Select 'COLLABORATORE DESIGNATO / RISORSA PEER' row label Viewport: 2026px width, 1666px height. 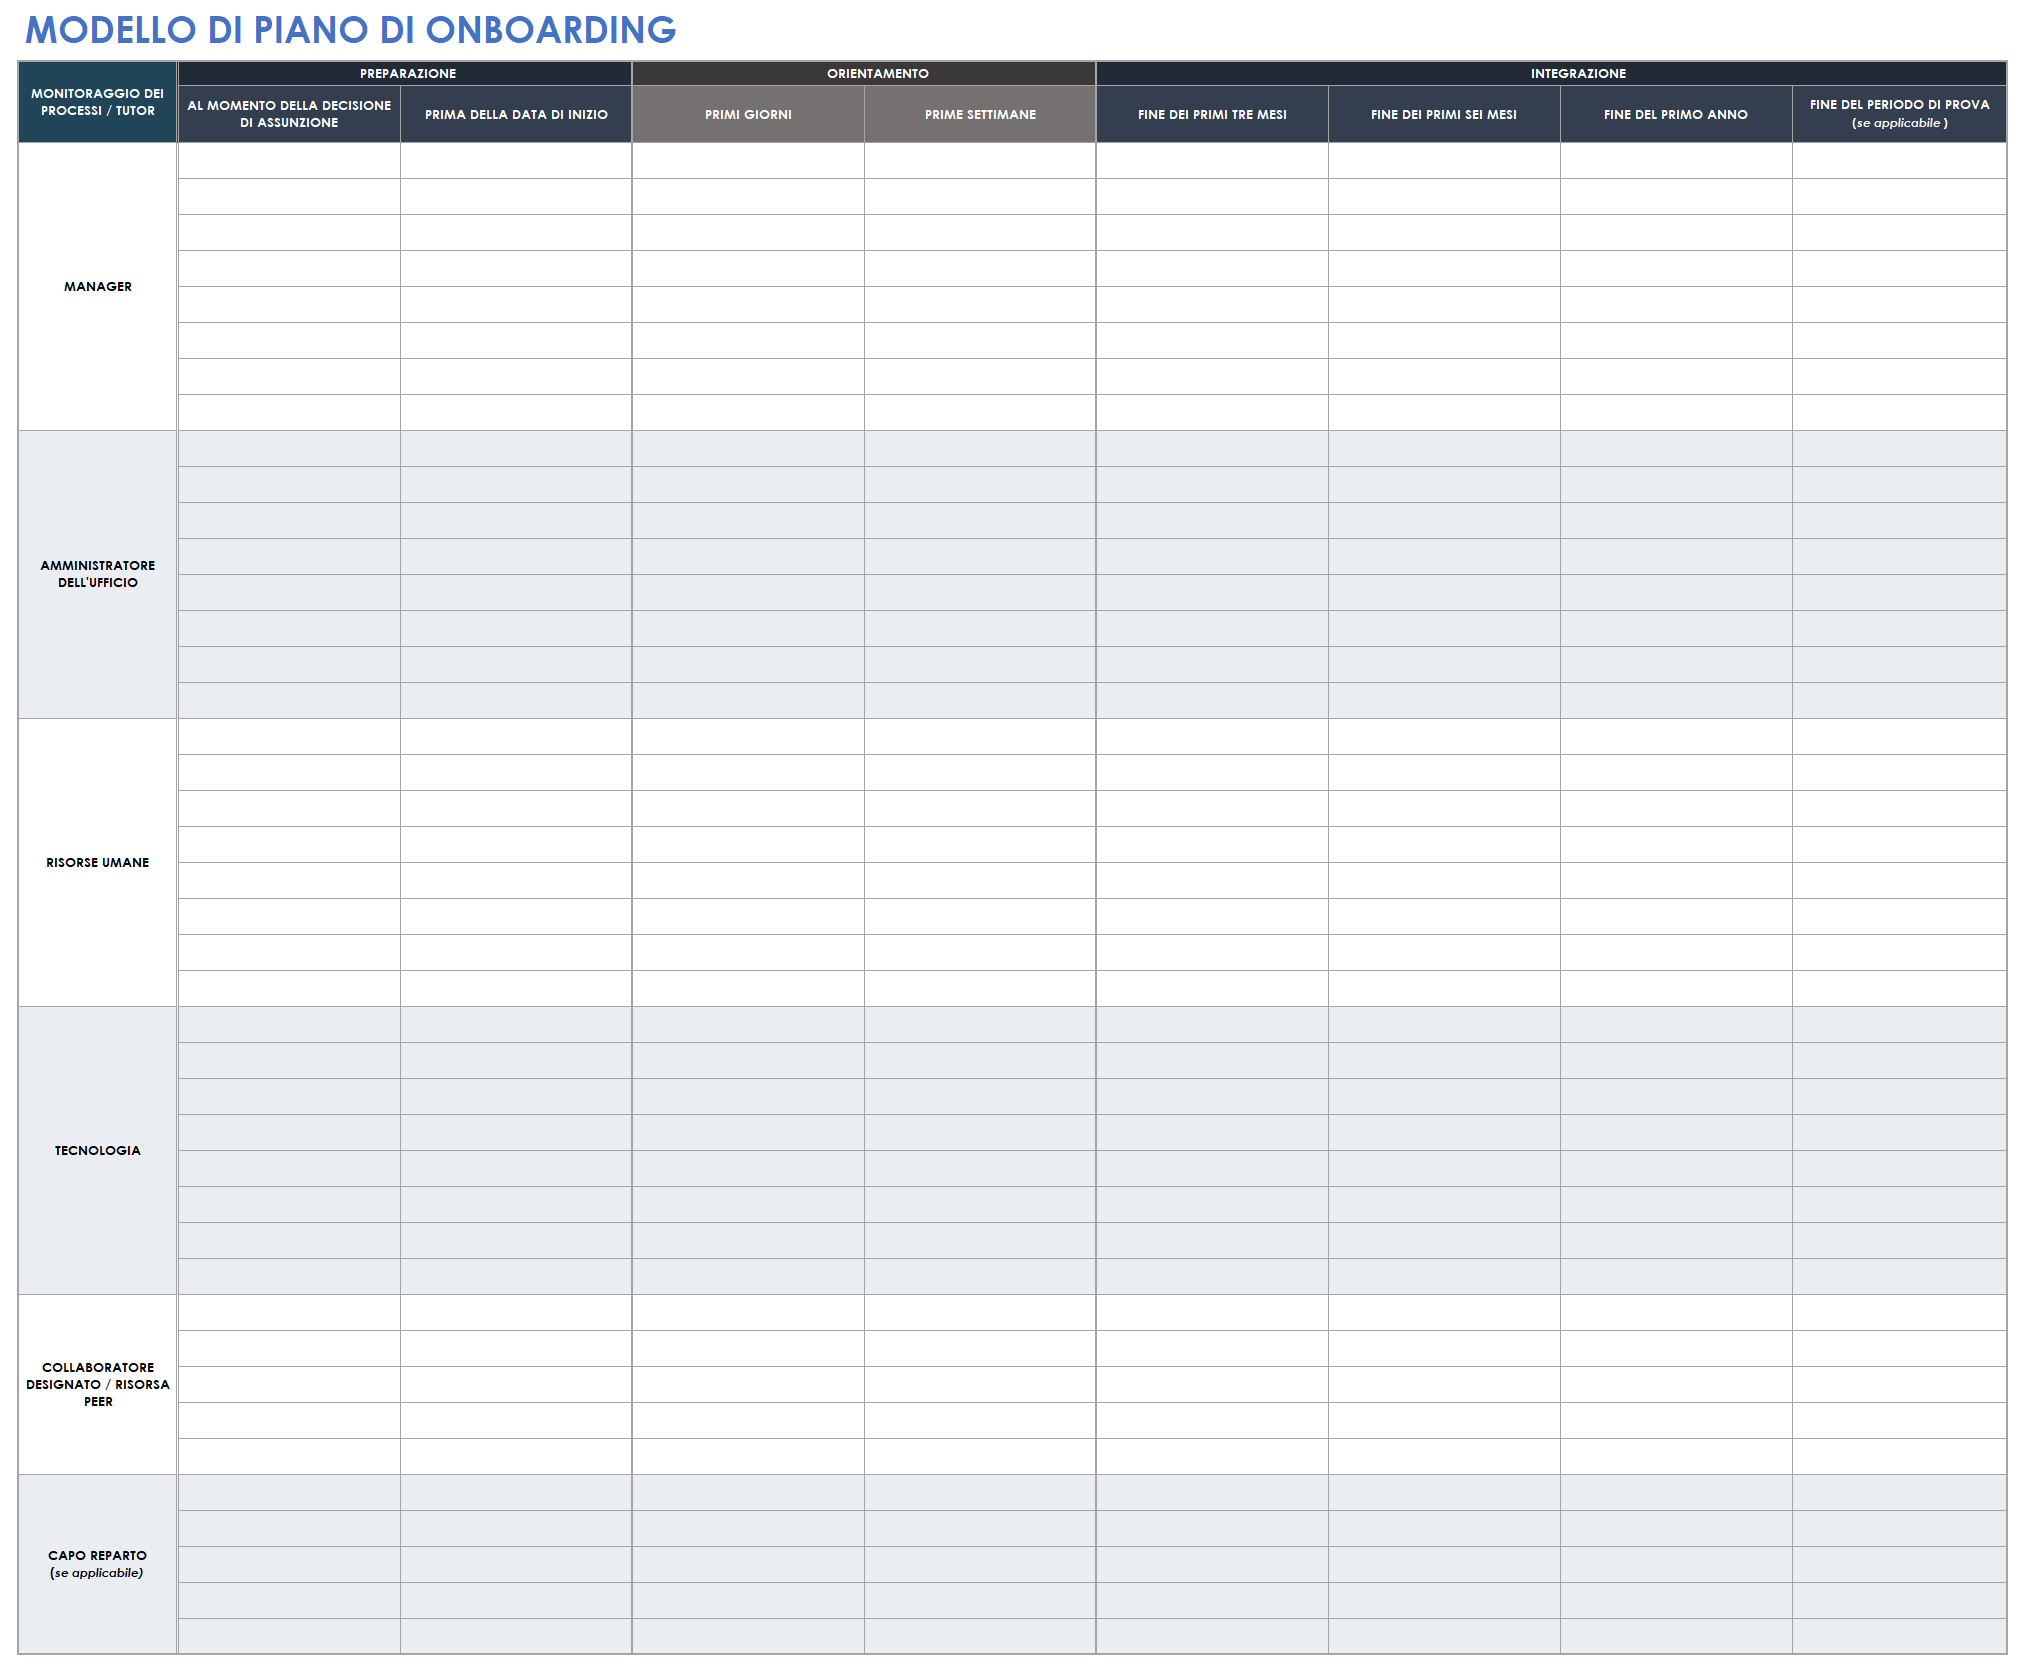98,1384
